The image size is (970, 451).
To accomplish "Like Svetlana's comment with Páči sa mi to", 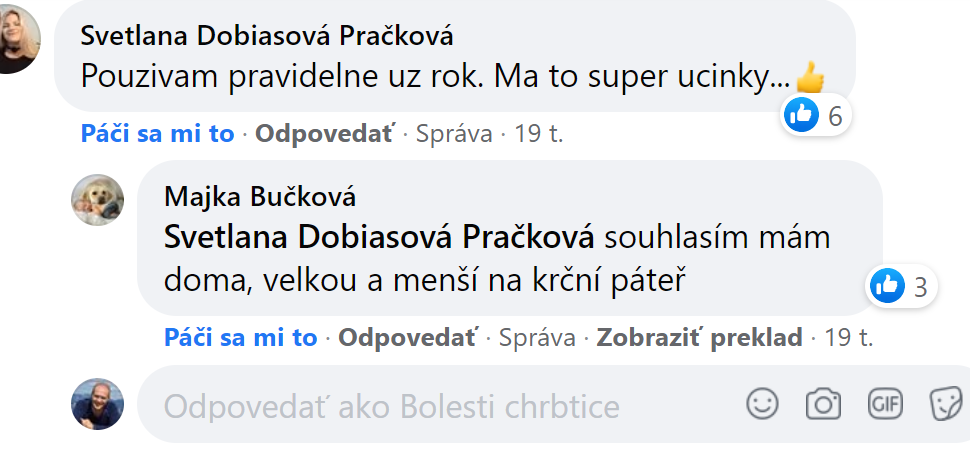I will (x=157, y=134).
